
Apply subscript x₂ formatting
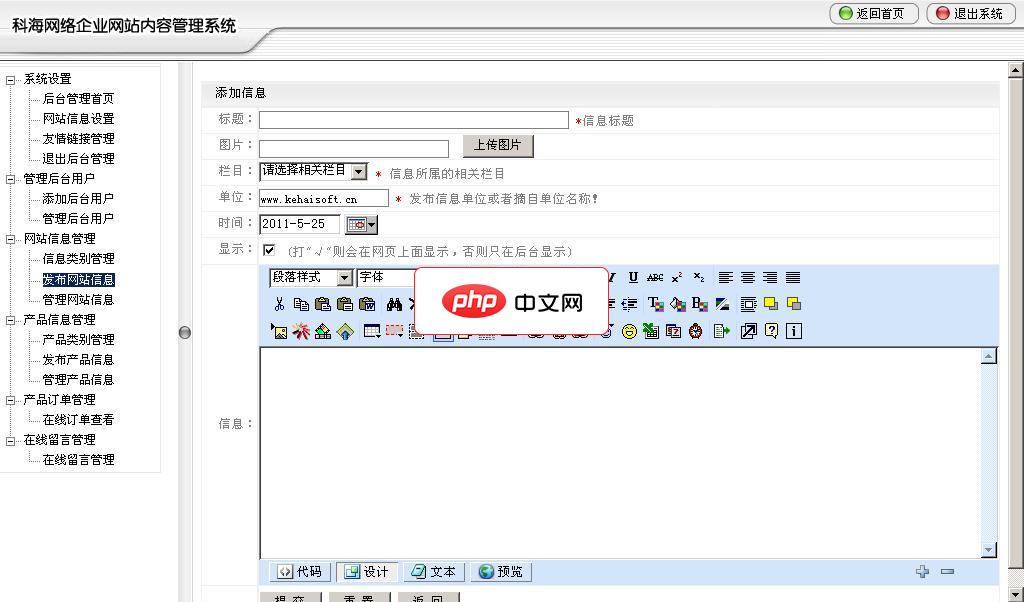point(699,277)
